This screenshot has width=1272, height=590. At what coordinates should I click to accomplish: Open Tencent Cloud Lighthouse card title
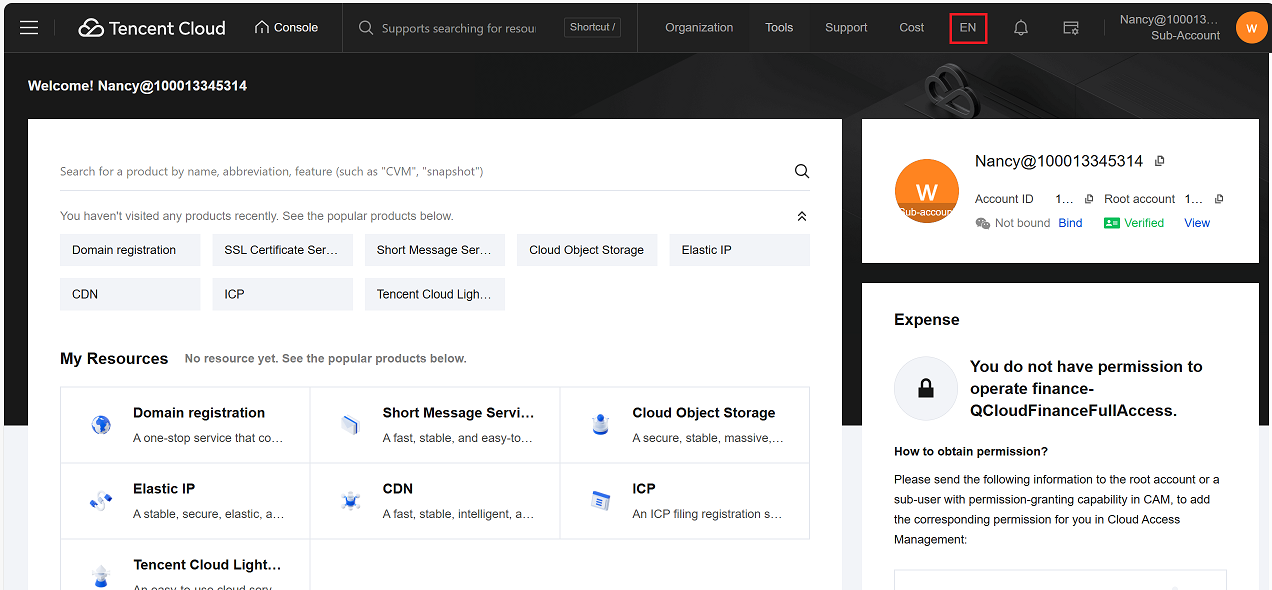tap(208, 565)
